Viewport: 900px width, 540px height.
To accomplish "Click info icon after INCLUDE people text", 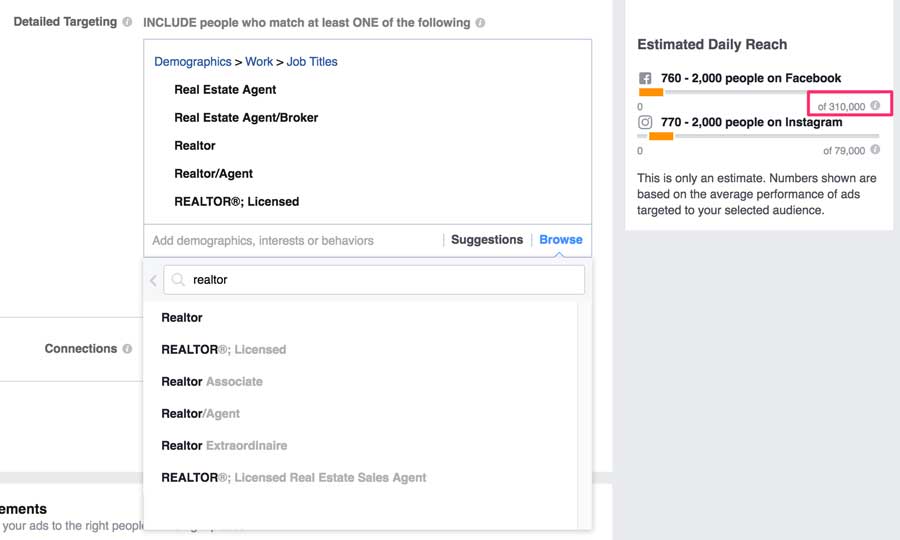I will (x=481, y=22).
